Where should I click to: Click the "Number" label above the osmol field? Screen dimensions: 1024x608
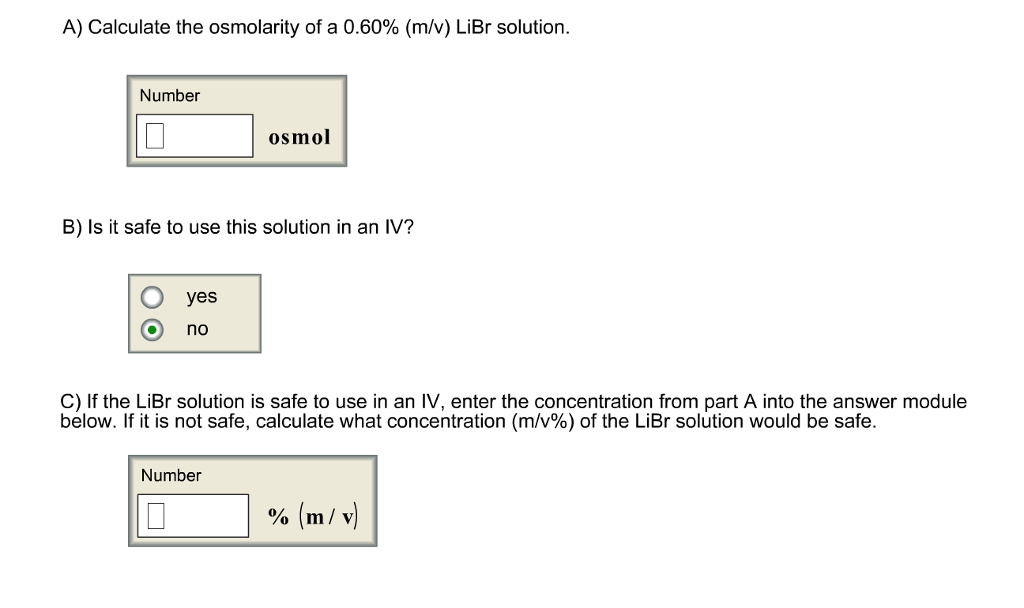click(x=169, y=96)
